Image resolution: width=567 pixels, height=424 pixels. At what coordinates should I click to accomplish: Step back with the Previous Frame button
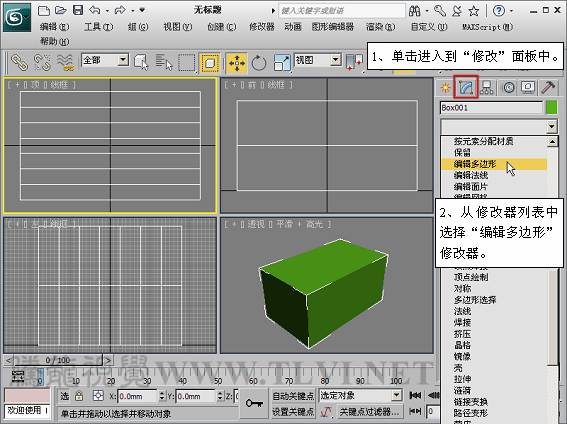(434, 395)
